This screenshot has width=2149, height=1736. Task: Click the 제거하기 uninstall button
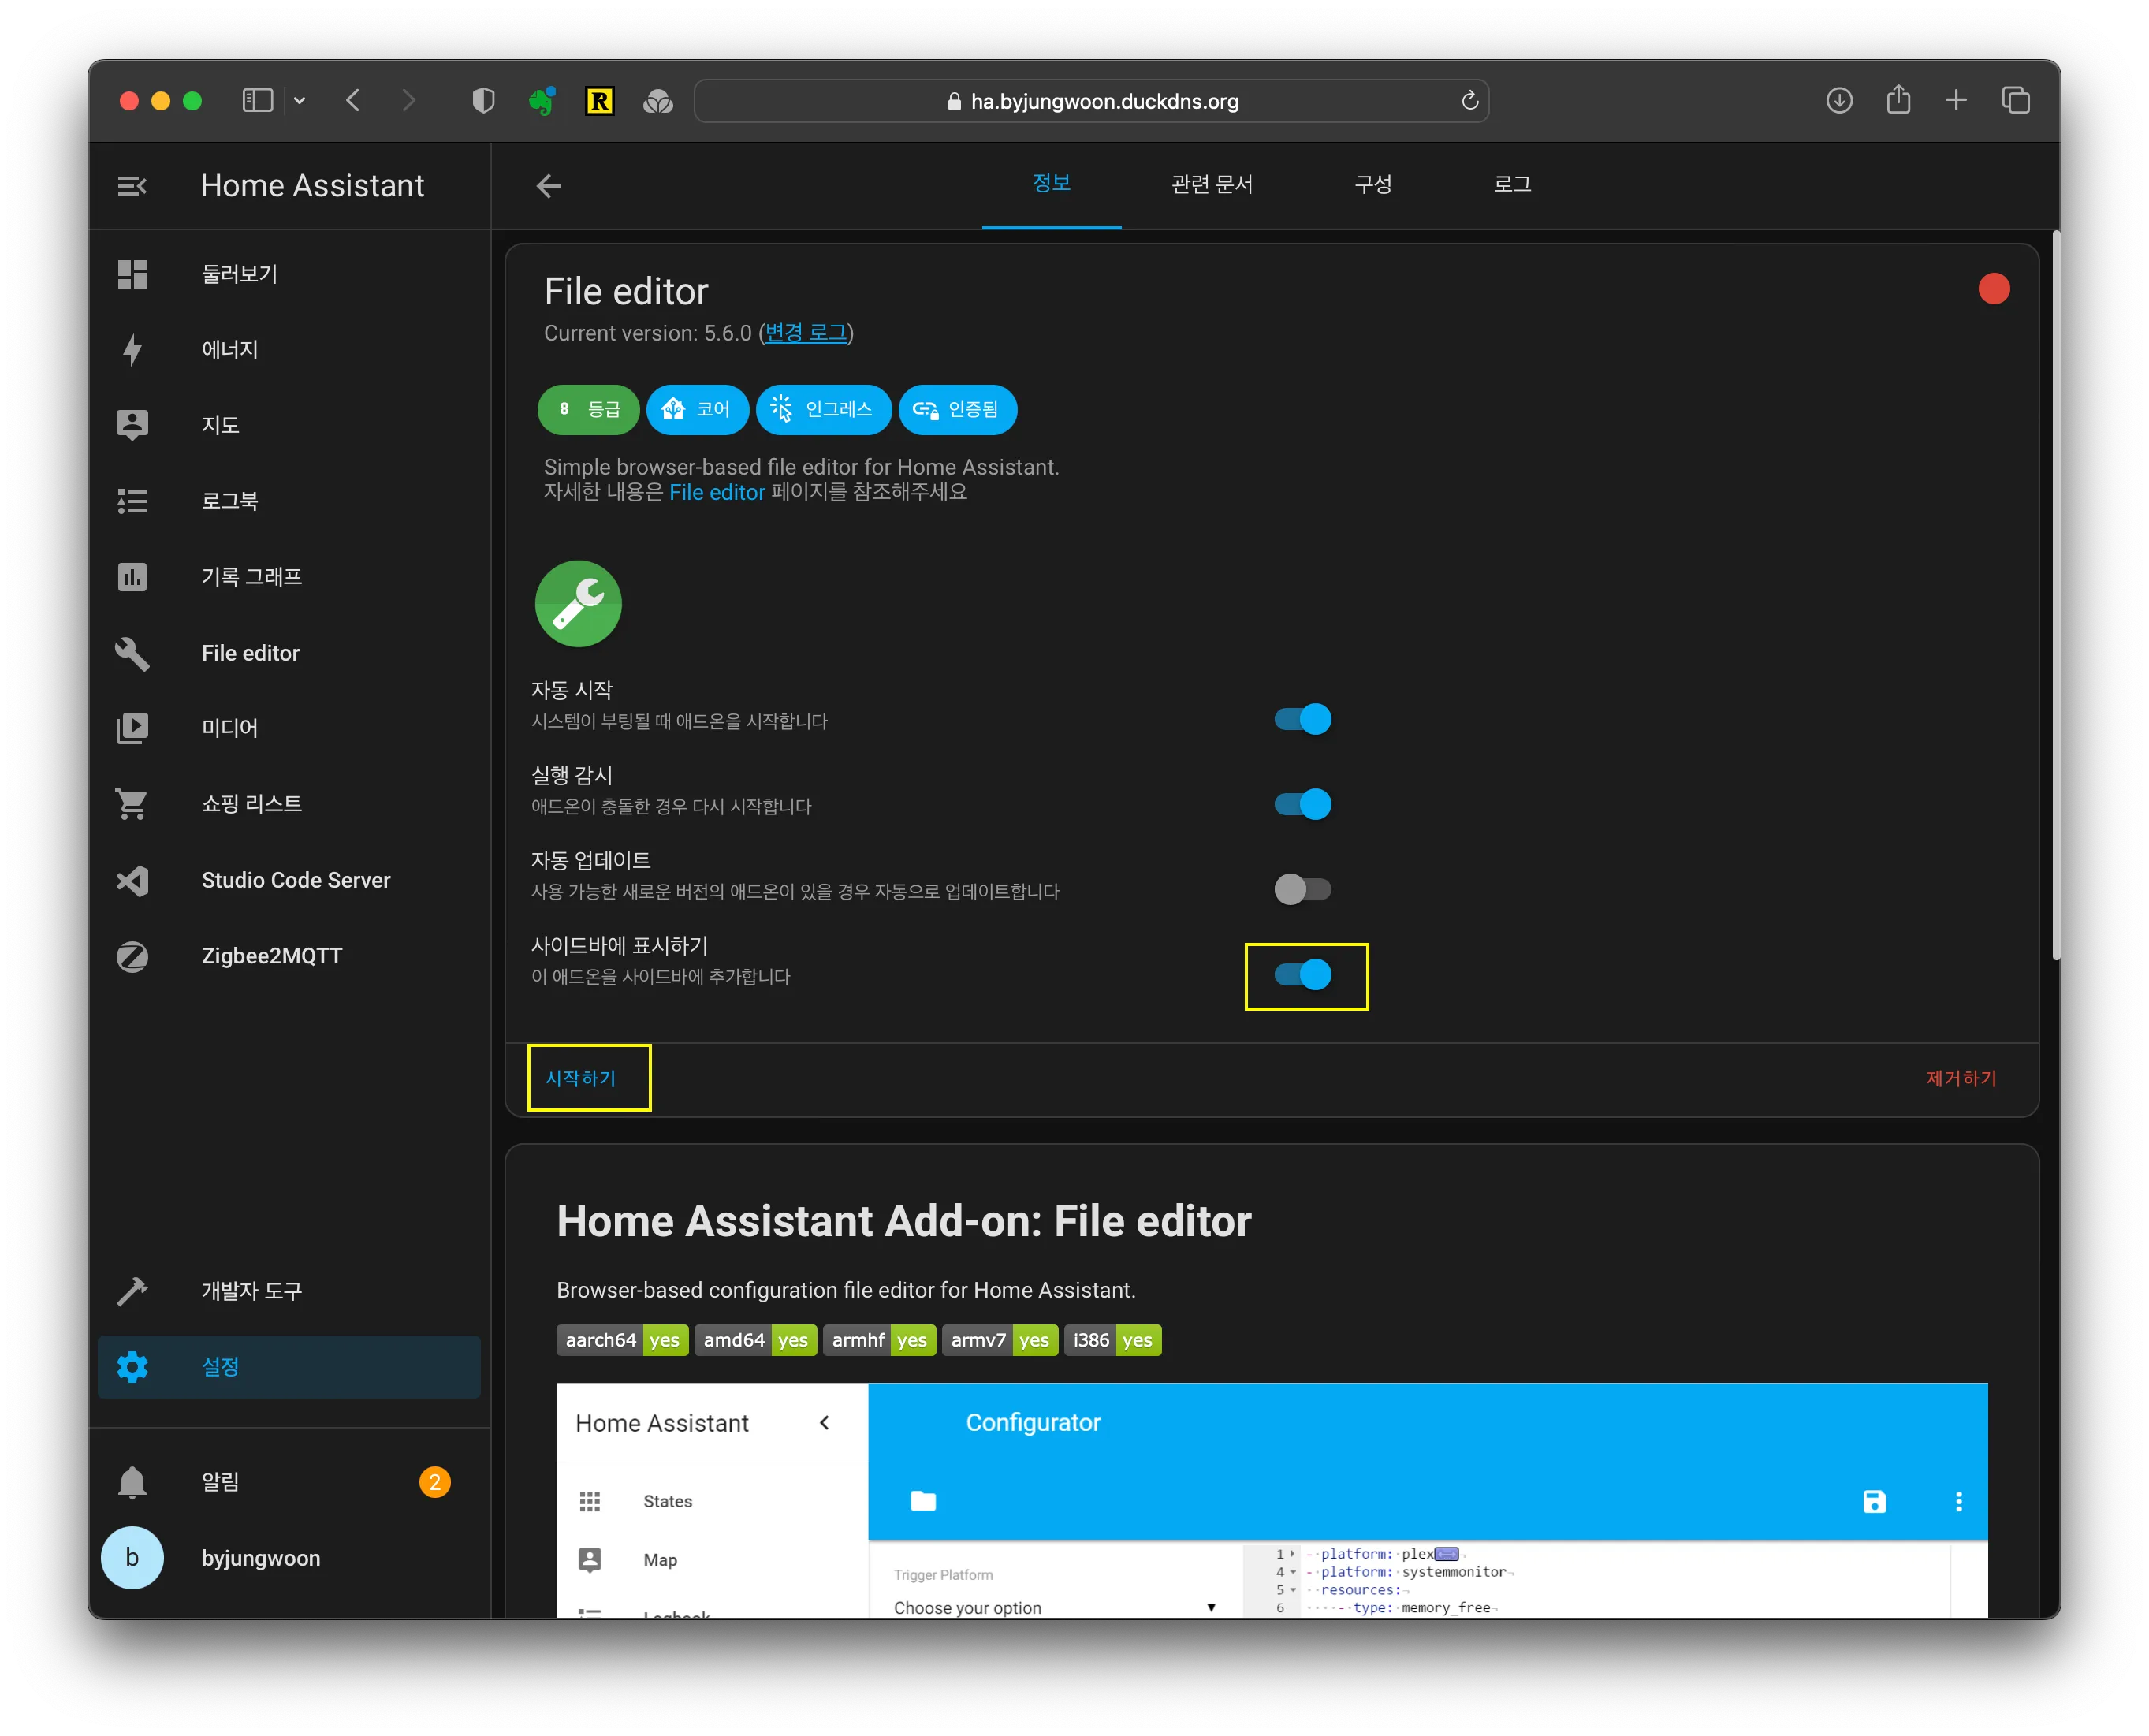click(x=1961, y=1078)
